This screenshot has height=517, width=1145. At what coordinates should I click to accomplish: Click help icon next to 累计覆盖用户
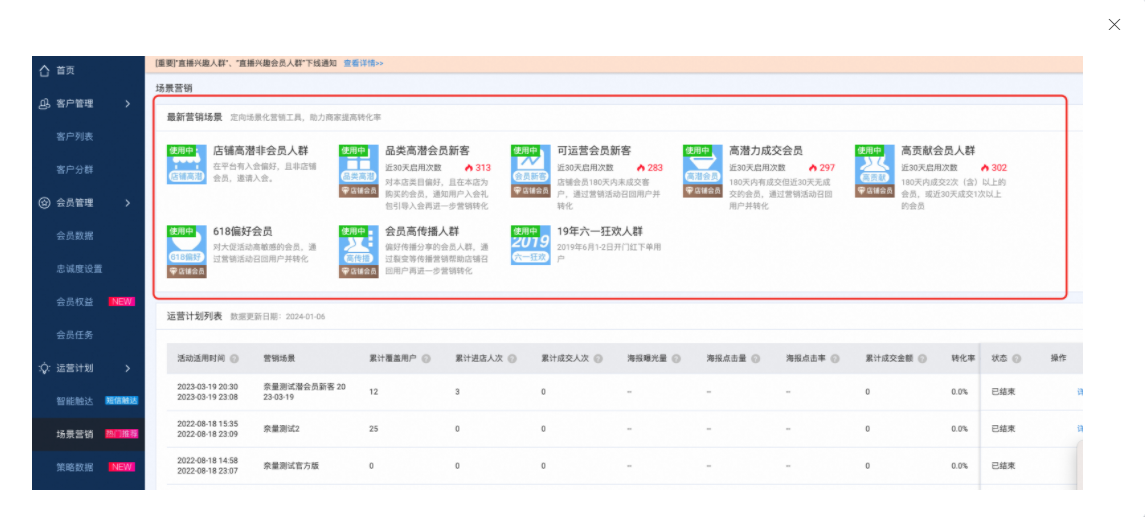click(426, 359)
